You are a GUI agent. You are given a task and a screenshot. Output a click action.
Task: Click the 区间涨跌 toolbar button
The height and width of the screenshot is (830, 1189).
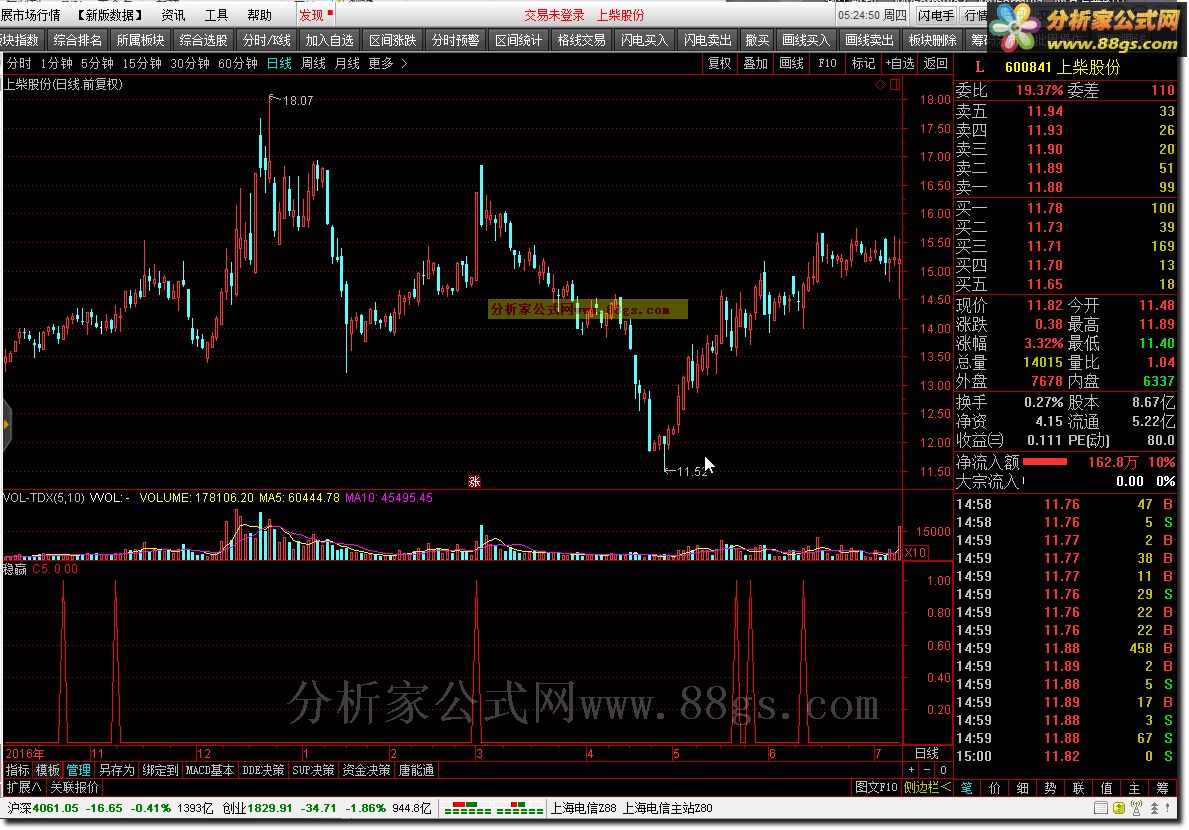click(393, 40)
